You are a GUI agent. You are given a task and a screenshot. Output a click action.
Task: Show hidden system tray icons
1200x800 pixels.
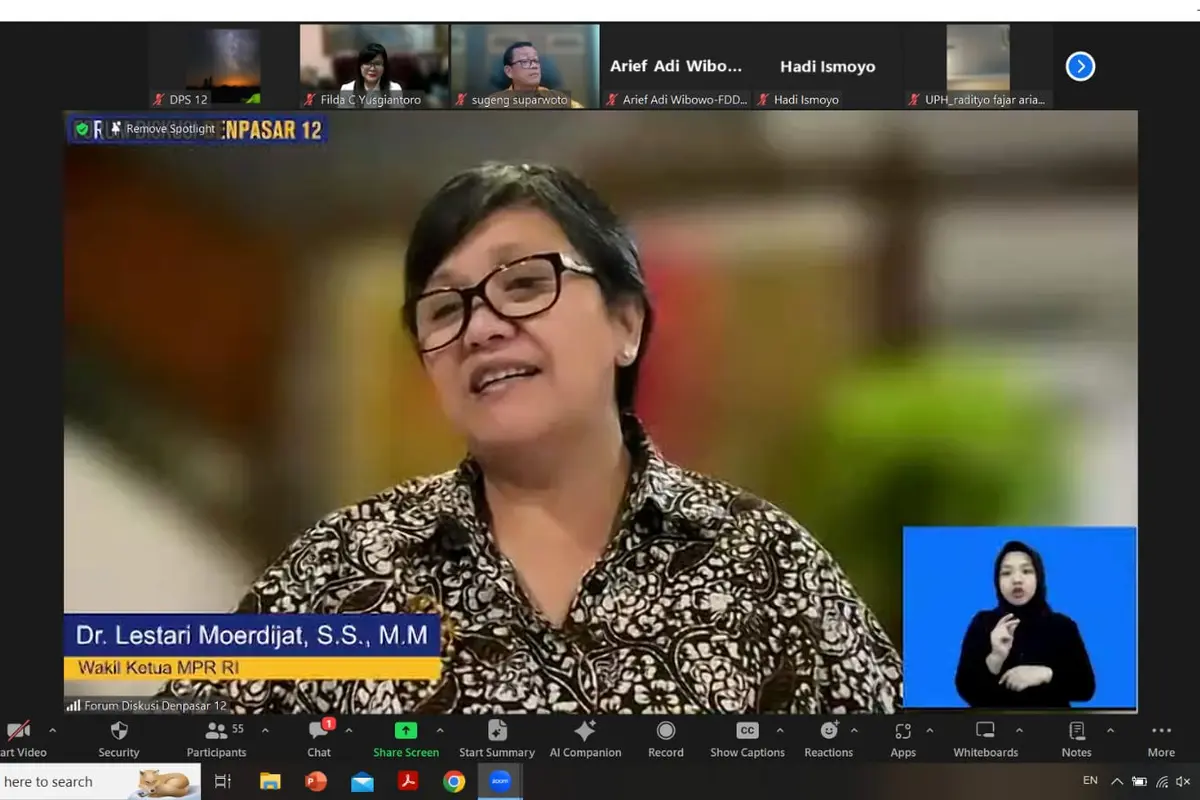[1117, 781]
